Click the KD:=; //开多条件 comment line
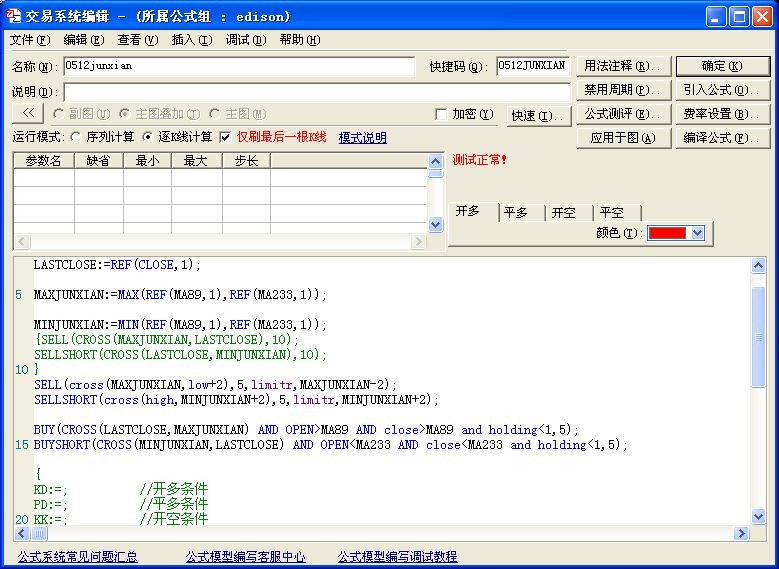Image resolution: width=779 pixels, height=569 pixels. pos(120,489)
